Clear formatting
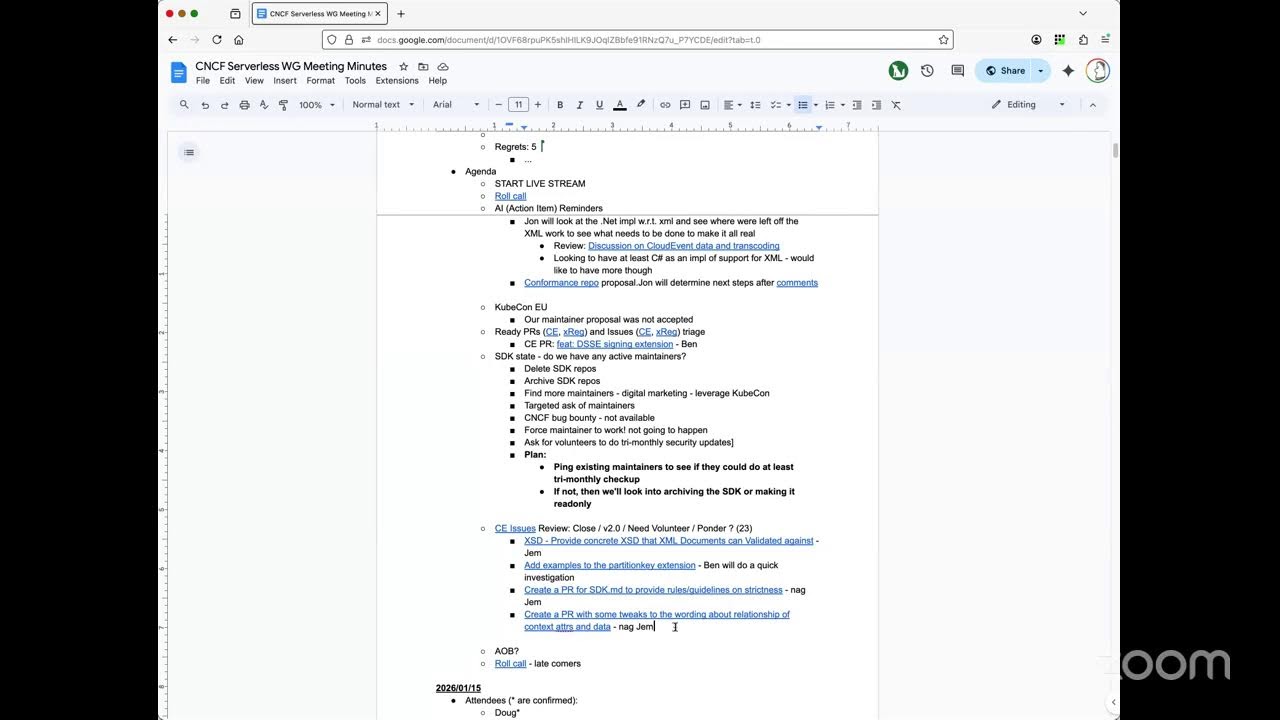 (x=896, y=104)
